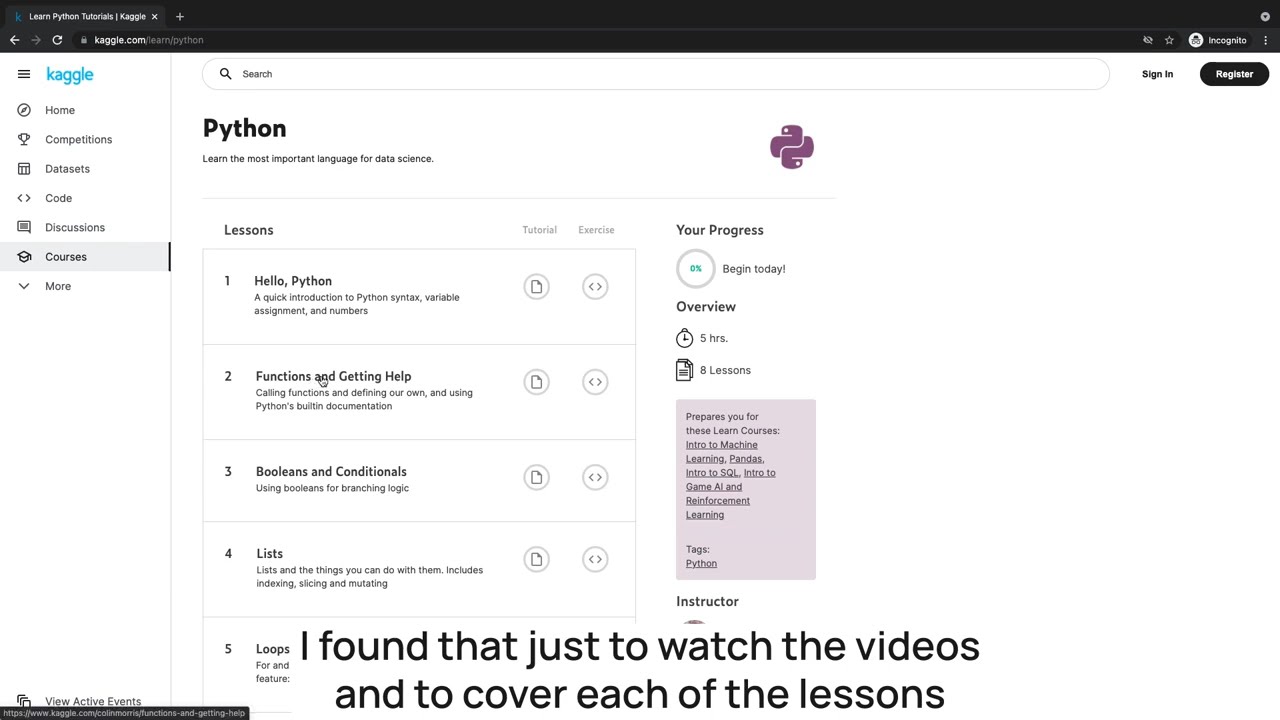Image resolution: width=1280 pixels, height=720 pixels.
Task: Follow the Pandas course link
Action: pos(745,458)
